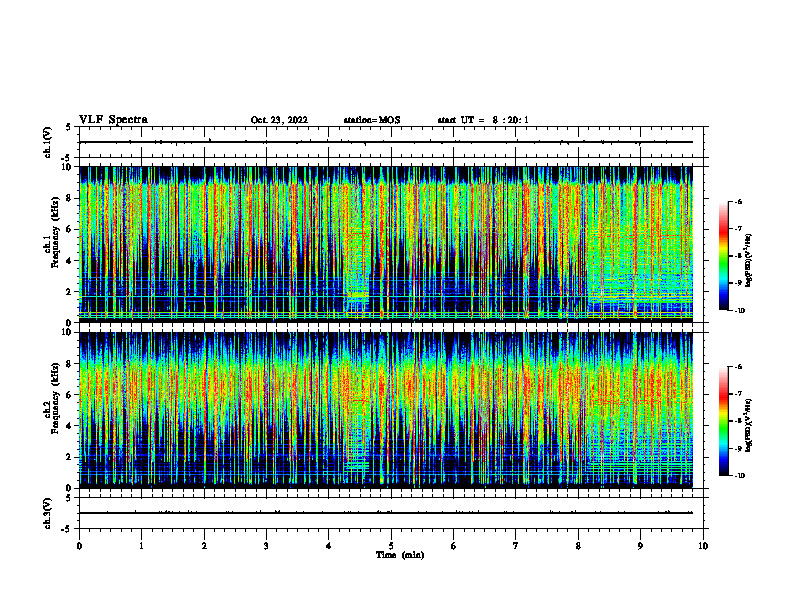Click time axis tick label "5"
The image size is (792, 612).
point(391,546)
